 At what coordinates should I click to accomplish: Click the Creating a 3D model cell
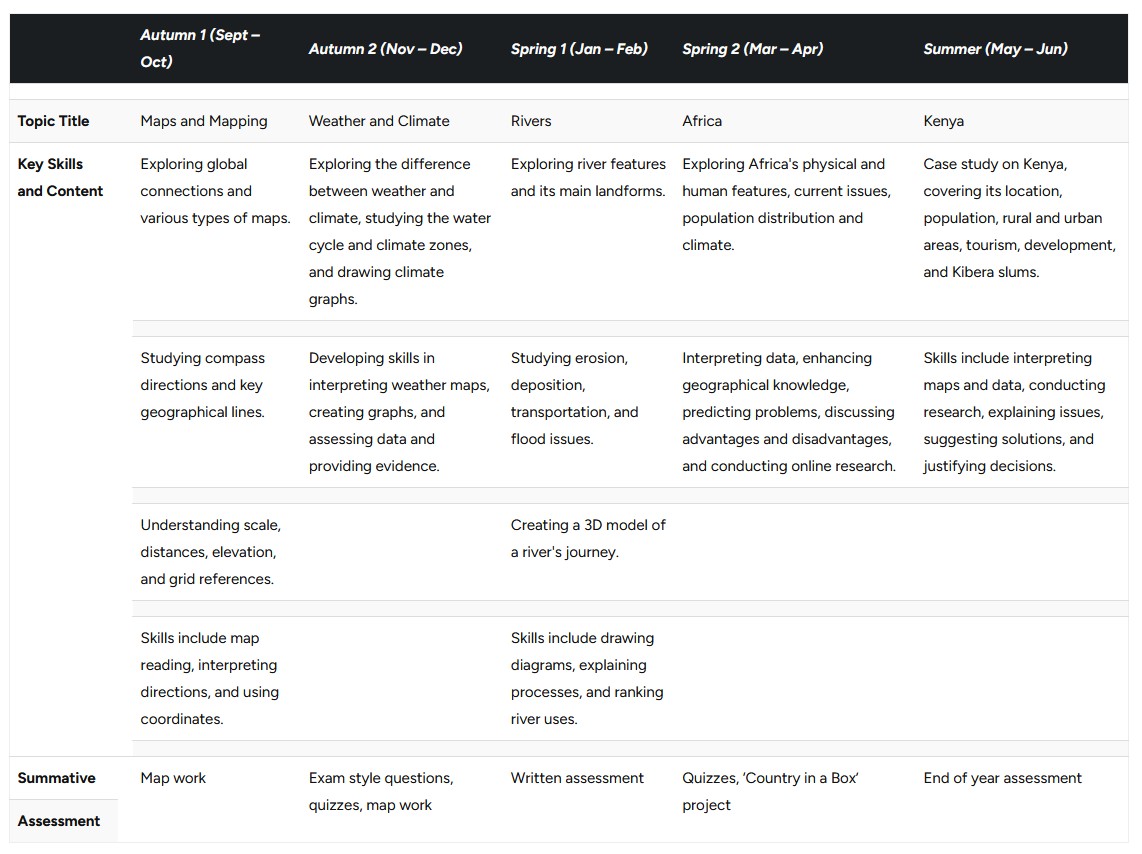click(x=588, y=538)
